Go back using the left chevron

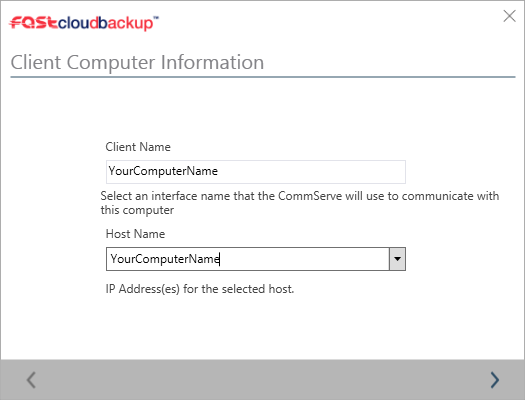pyautogui.click(x=31, y=380)
